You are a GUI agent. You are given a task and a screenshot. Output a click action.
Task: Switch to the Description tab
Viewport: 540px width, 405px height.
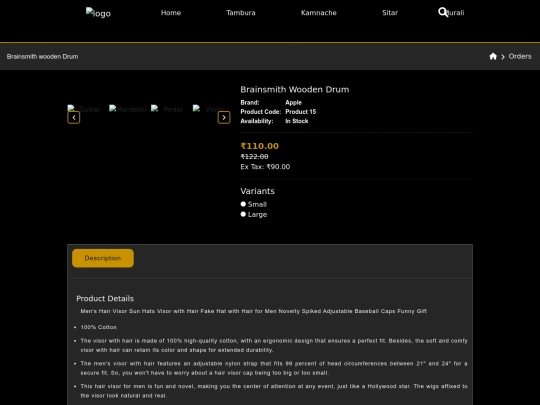[103, 258]
